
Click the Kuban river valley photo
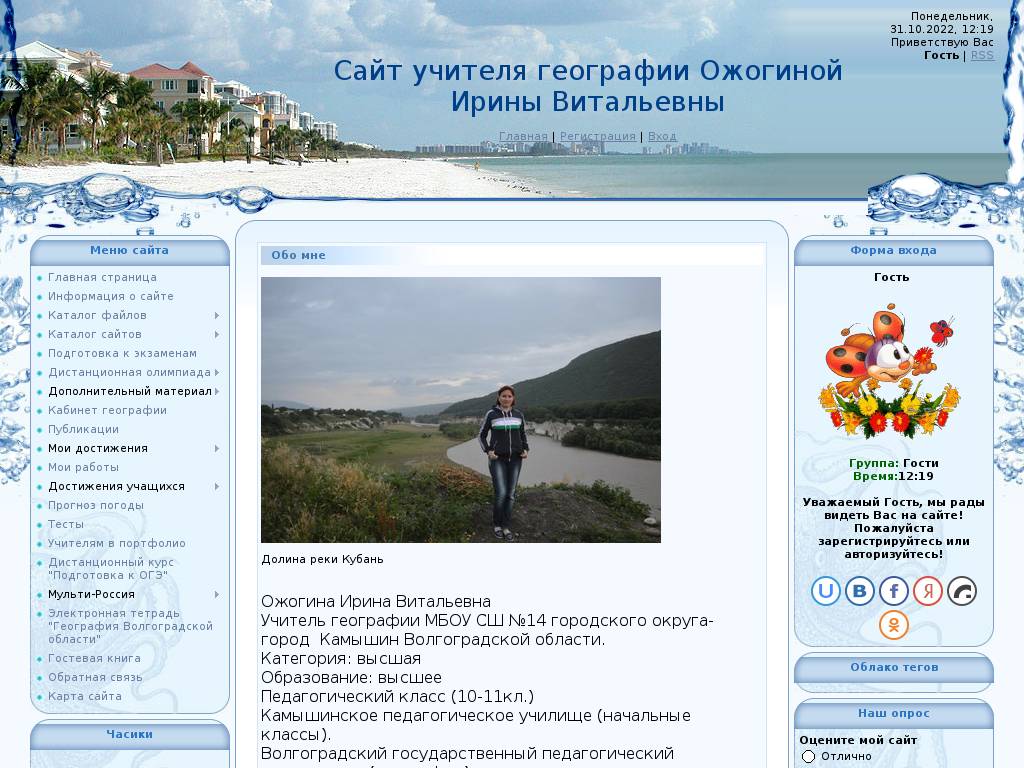[x=461, y=410]
